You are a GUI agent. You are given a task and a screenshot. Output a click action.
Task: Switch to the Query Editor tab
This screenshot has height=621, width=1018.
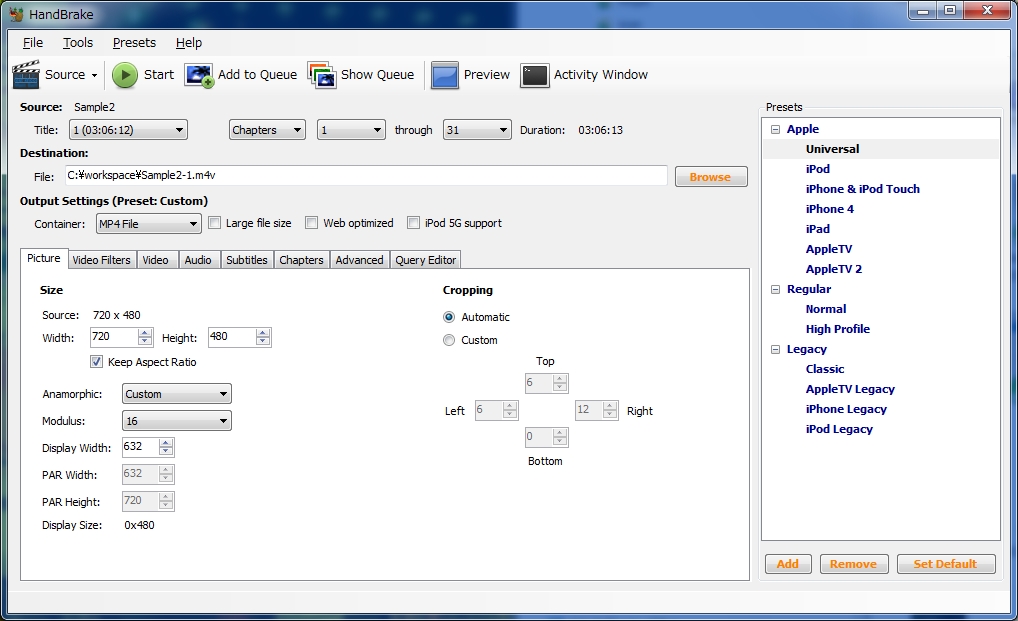click(426, 260)
